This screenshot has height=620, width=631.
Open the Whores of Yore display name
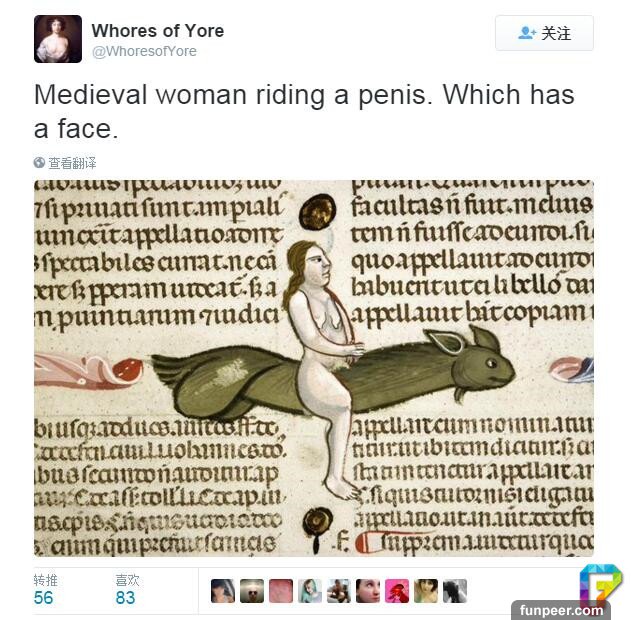pos(157,31)
